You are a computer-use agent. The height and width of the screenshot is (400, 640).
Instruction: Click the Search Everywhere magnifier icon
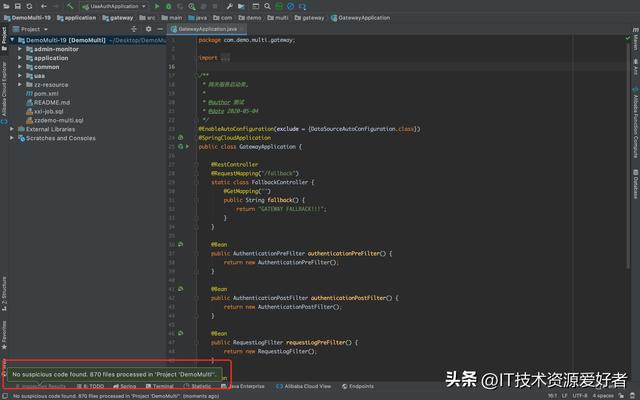pos(267,6)
